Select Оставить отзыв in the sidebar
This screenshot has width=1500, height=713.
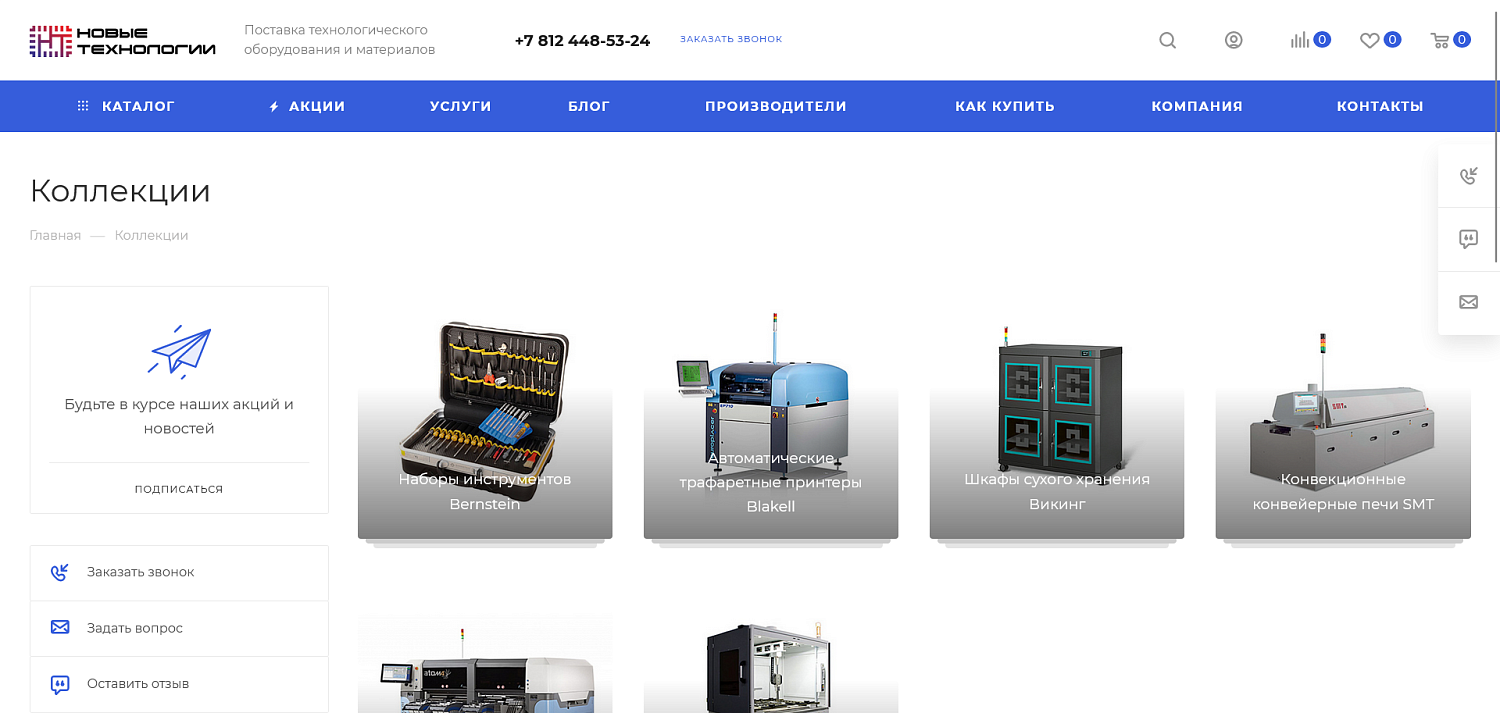tap(179, 684)
